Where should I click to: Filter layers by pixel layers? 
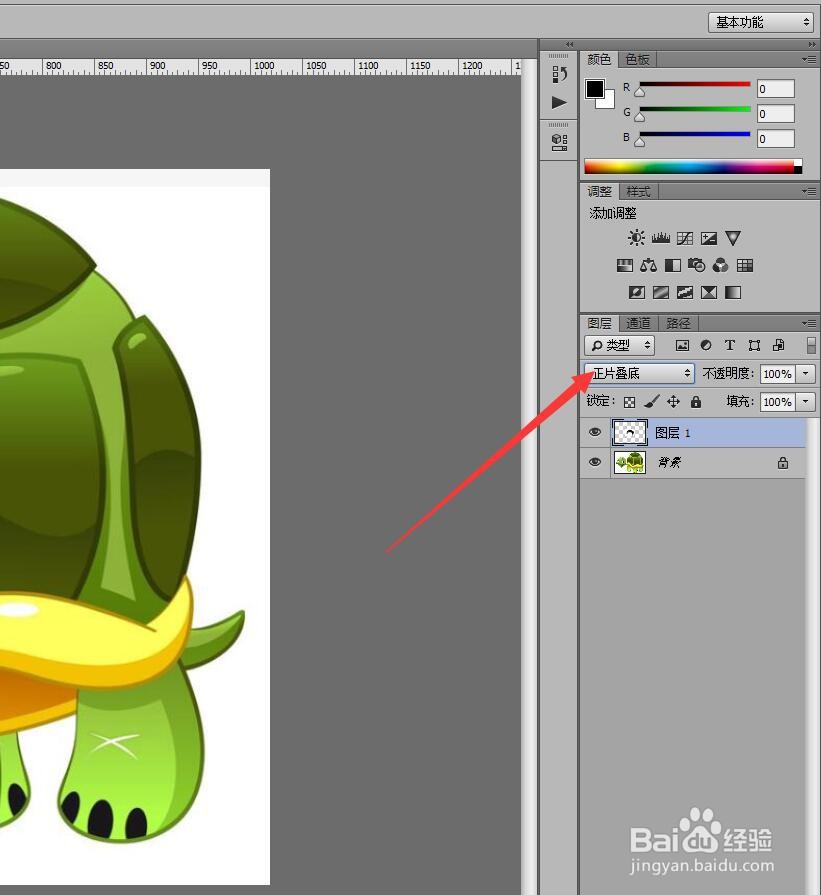(682, 345)
